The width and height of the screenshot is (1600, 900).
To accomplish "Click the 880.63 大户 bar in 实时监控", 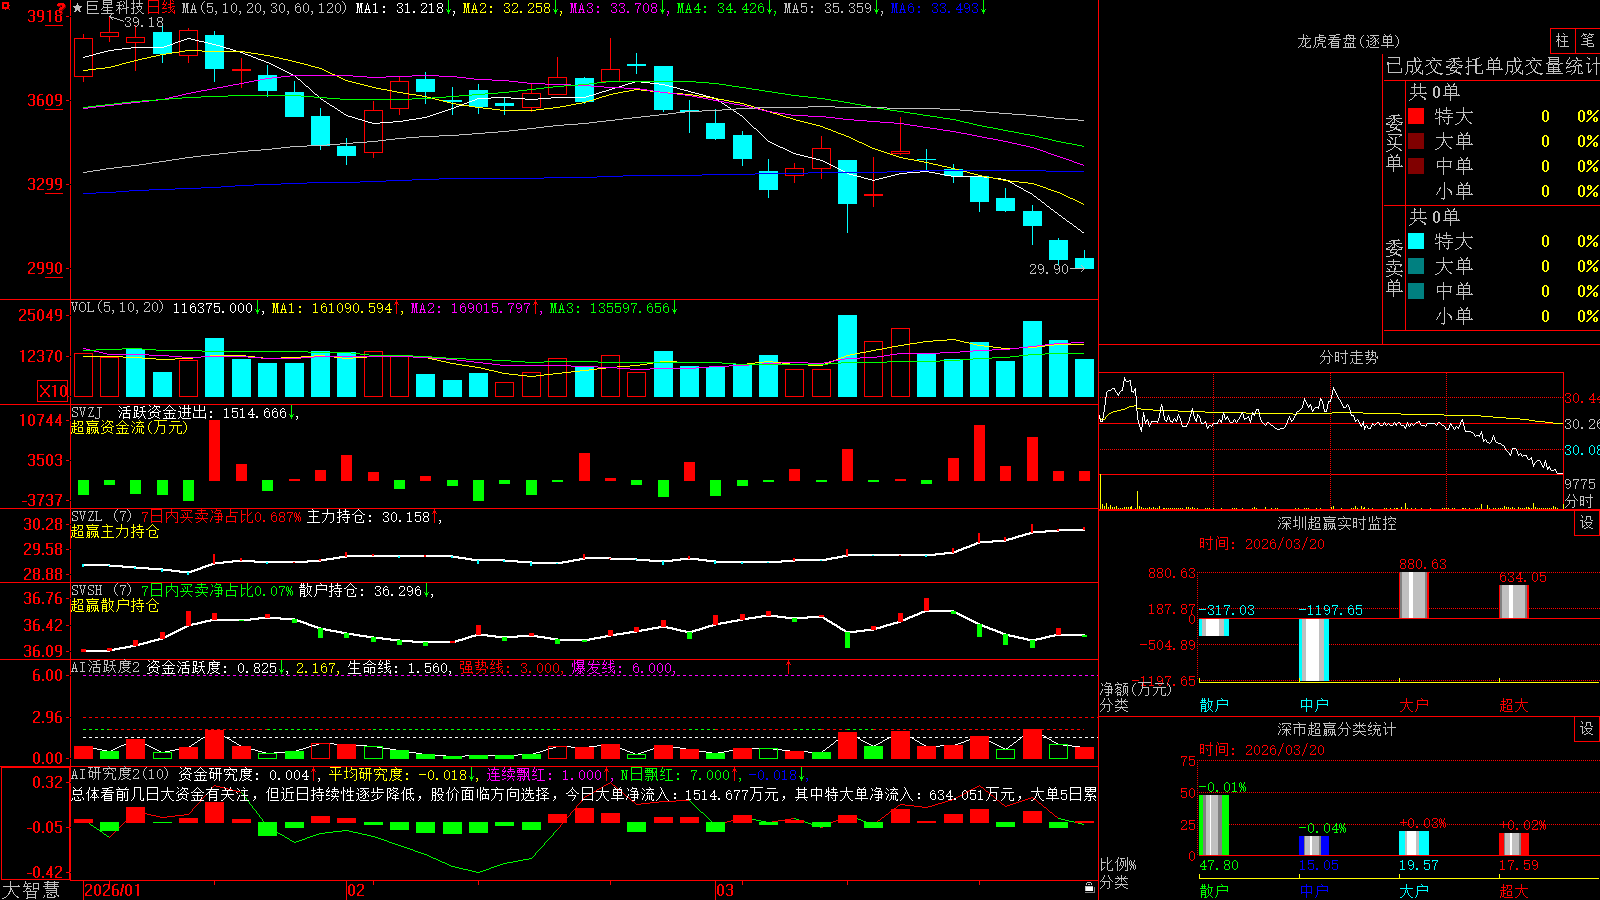I will [x=1414, y=595].
